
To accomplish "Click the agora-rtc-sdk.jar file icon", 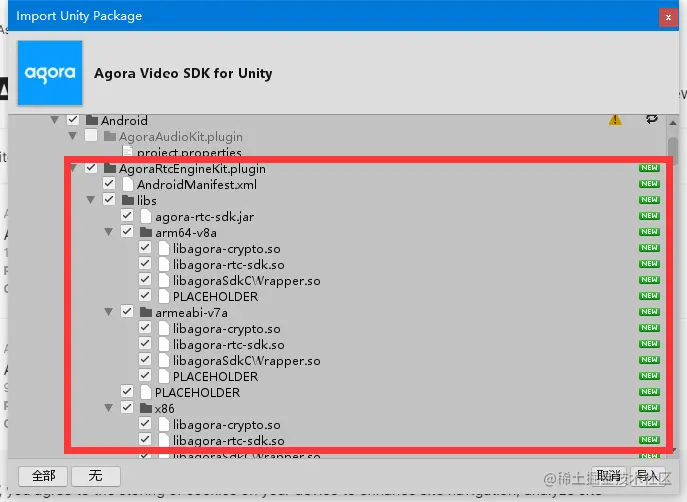I will pos(146,216).
